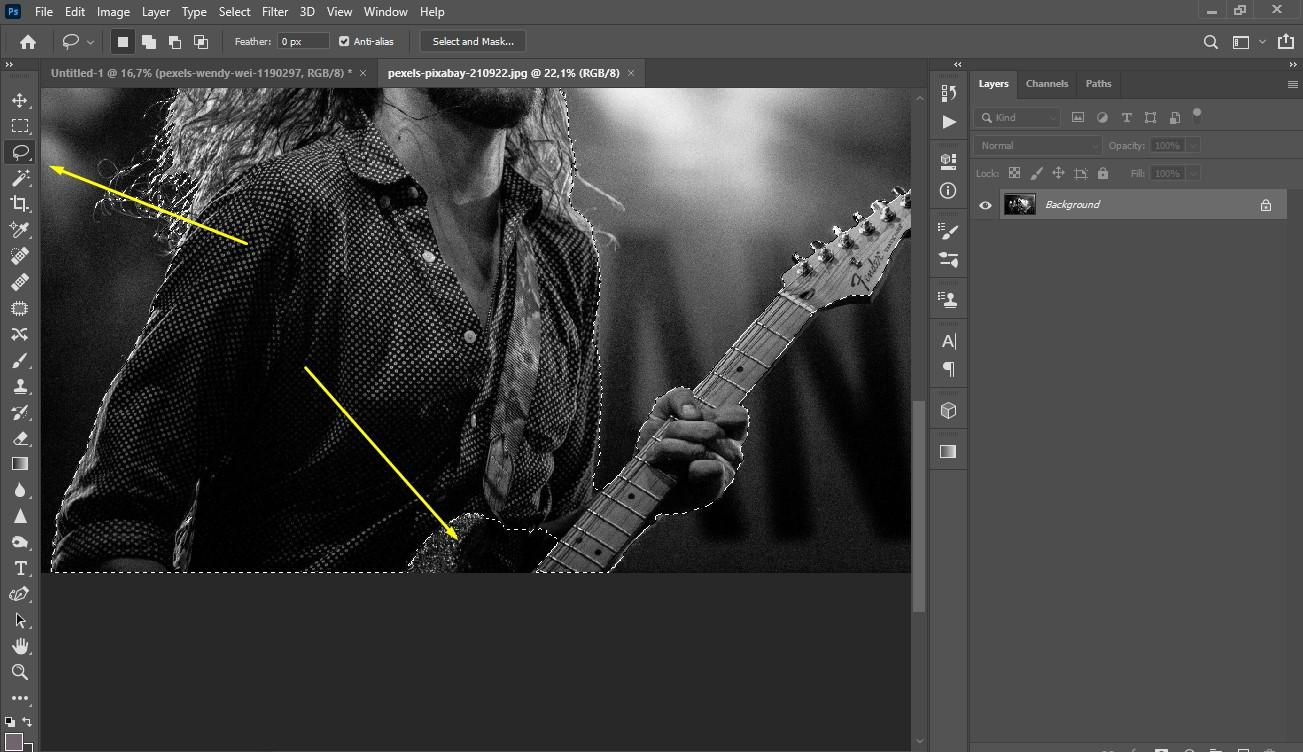The image size is (1303, 752).
Task: Enable Add to selection mode
Action: click(x=149, y=42)
